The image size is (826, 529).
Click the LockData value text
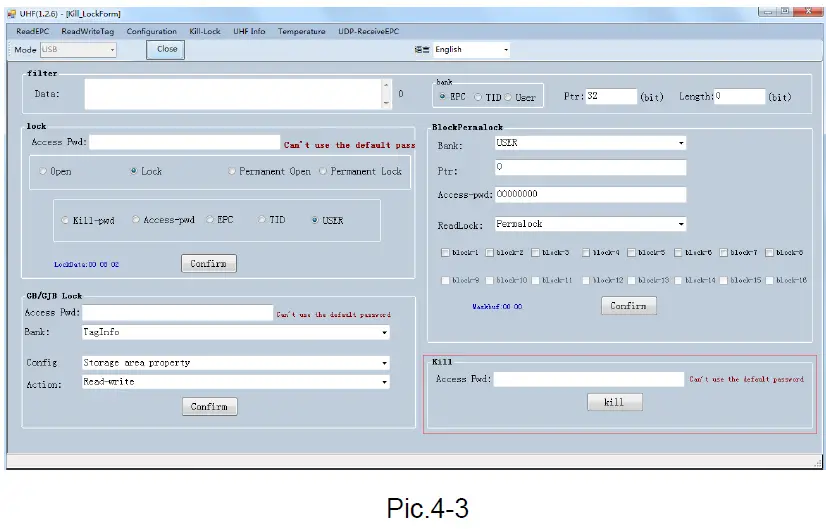pyautogui.click(x=86, y=264)
